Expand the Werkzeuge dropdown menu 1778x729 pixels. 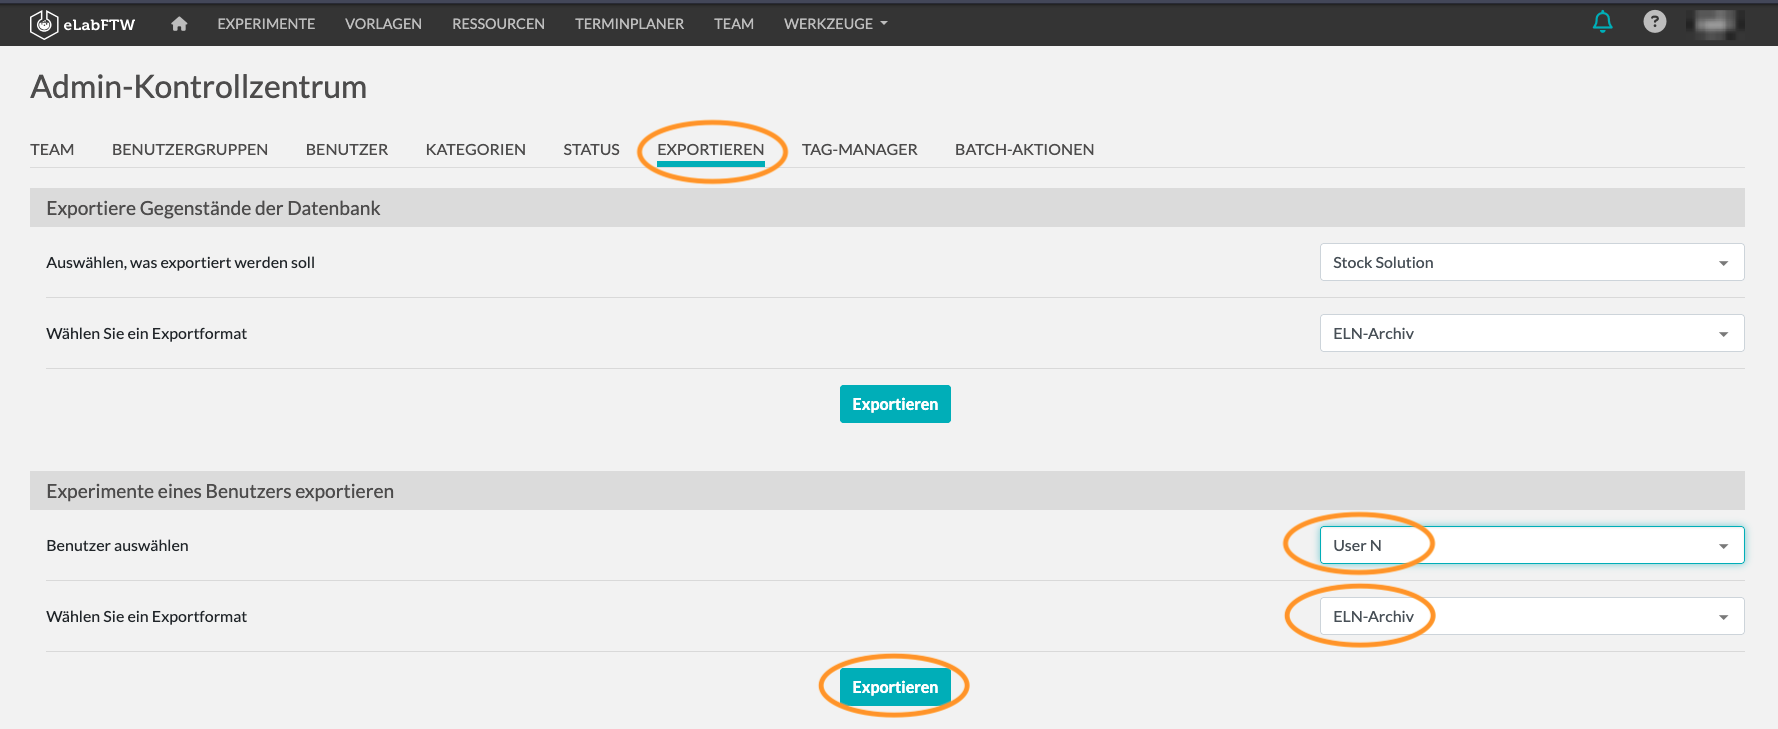tap(835, 24)
